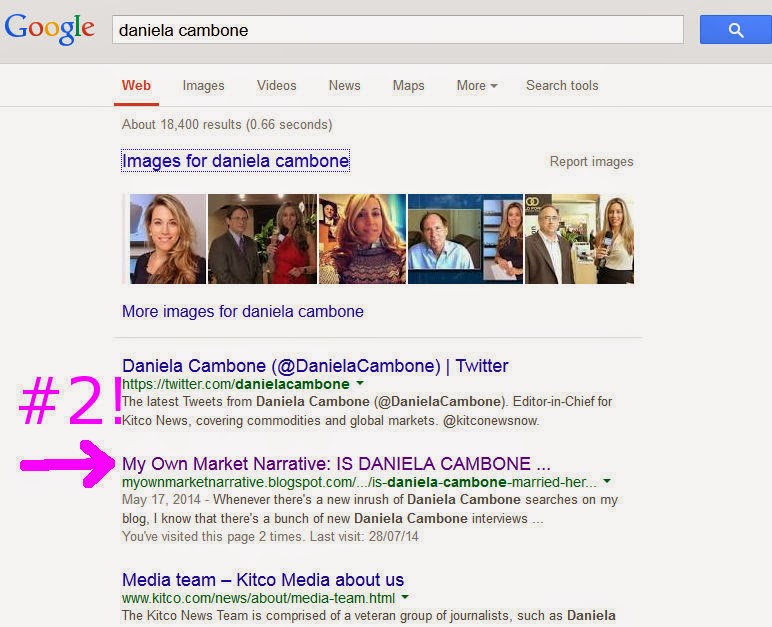This screenshot has width=772, height=627.
Task: Open thumbnail with woman in red dress
Action: pos(262,239)
